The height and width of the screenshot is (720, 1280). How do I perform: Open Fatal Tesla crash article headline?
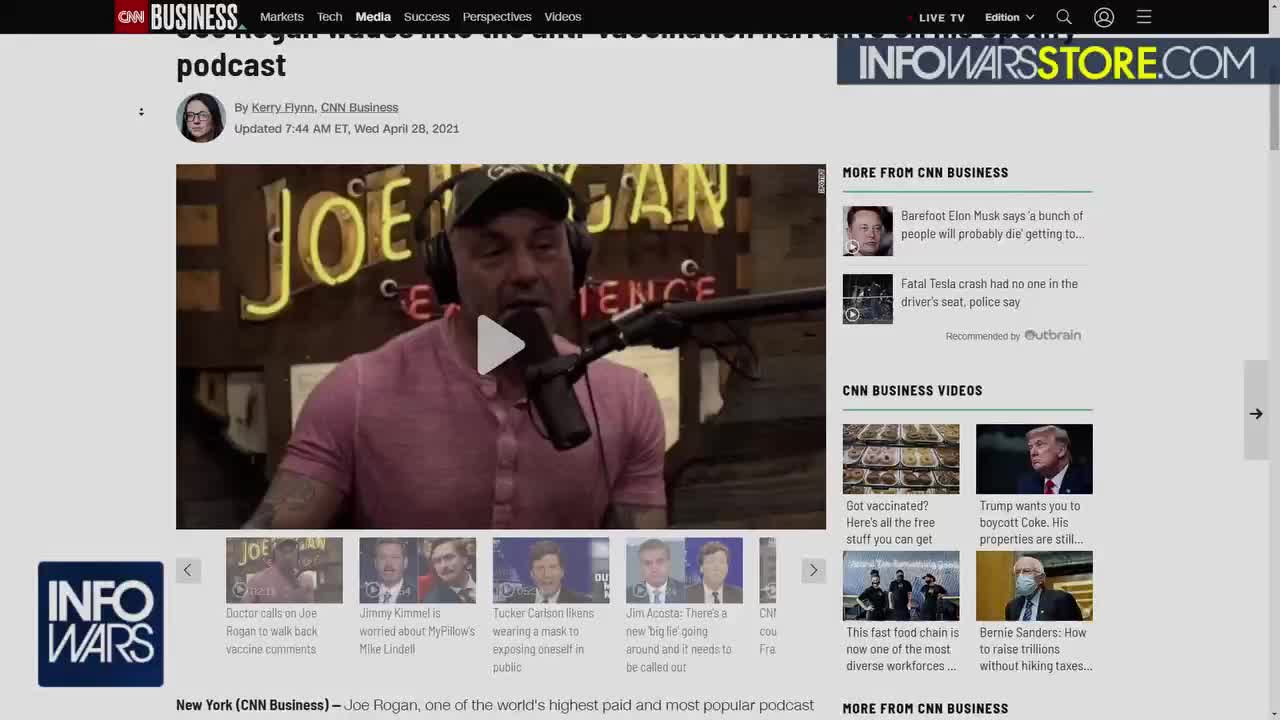point(989,293)
